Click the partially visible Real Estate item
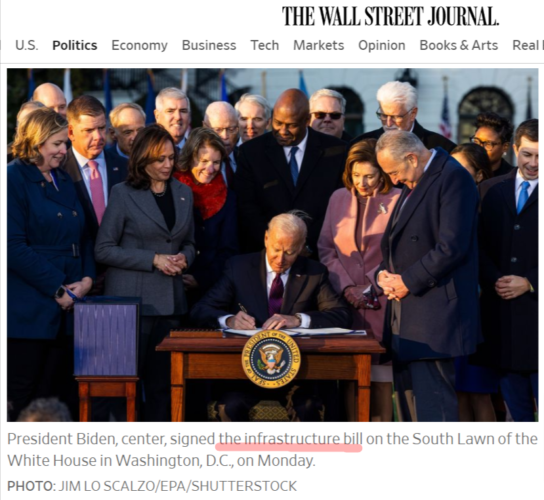Screen dimensions: 544x500 [528, 45]
